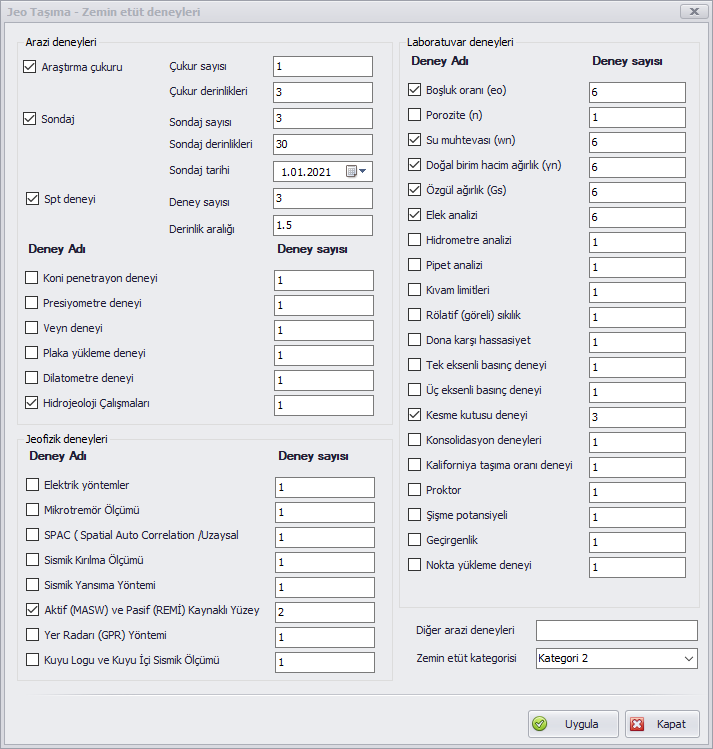The width and height of the screenshot is (713, 749).
Task: Uncheck Kesme kutusu deneyi checkbox
Action: pos(415,415)
